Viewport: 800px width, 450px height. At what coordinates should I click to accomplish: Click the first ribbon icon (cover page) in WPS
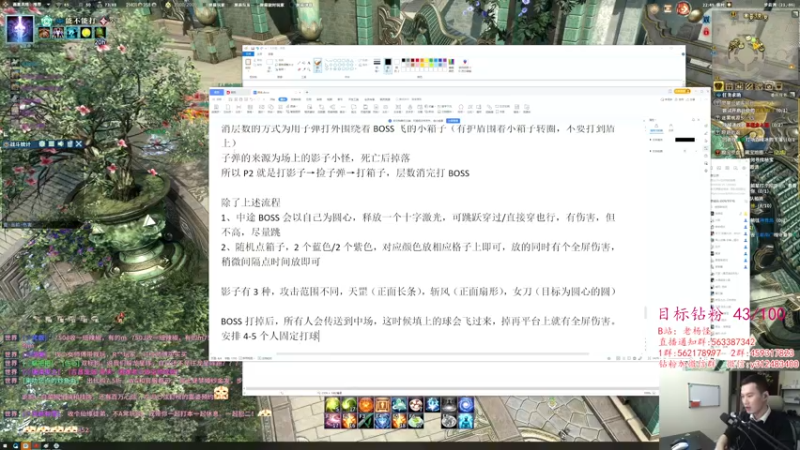tap(216, 108)
